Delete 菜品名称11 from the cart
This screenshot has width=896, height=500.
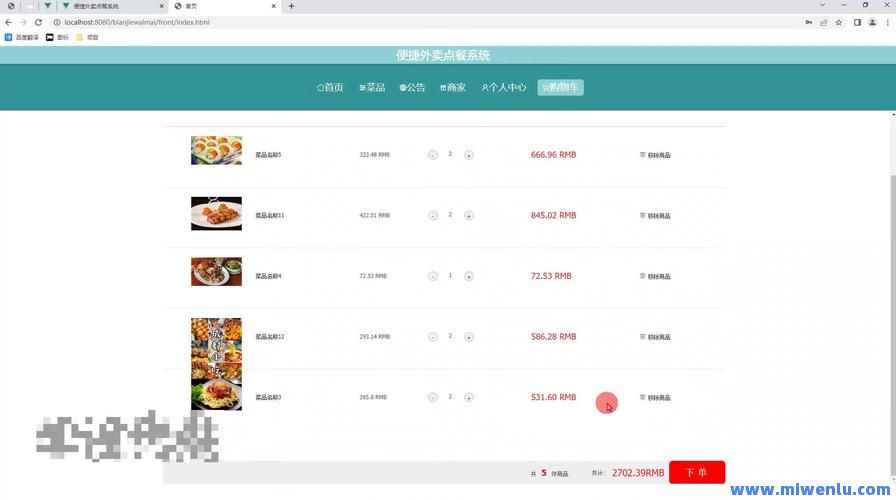643,216
